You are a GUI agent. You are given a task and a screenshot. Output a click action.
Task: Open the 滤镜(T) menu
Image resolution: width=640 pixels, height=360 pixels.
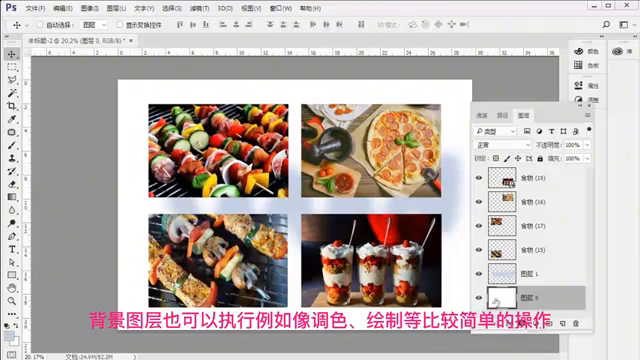click(x=199, y=9)
